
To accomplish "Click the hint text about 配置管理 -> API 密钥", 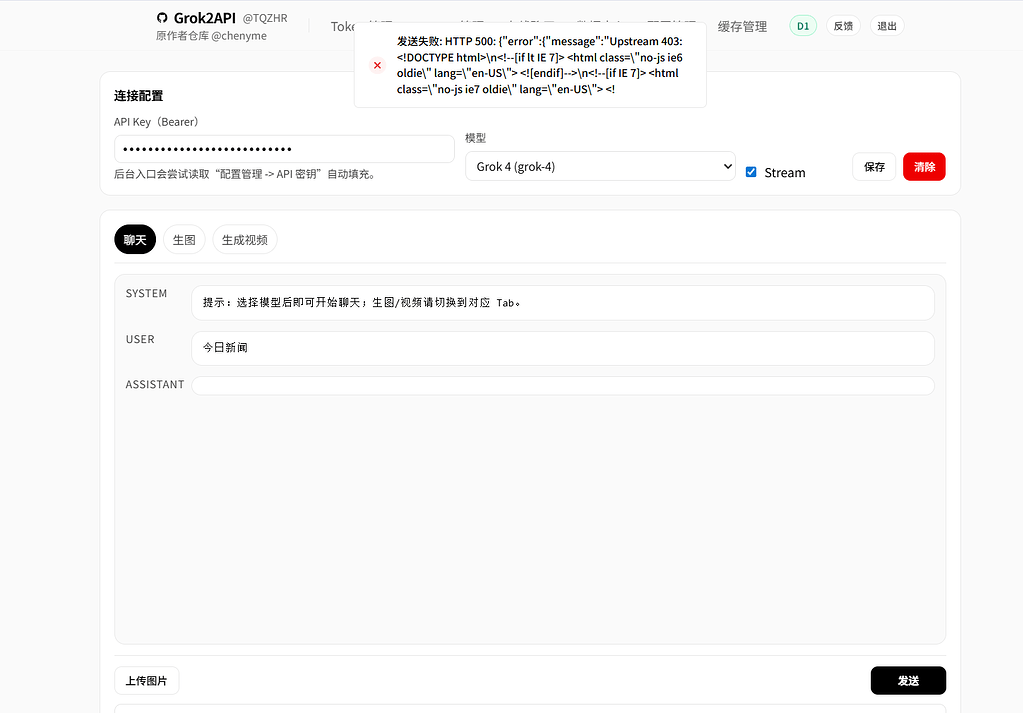I will (246, 174).
